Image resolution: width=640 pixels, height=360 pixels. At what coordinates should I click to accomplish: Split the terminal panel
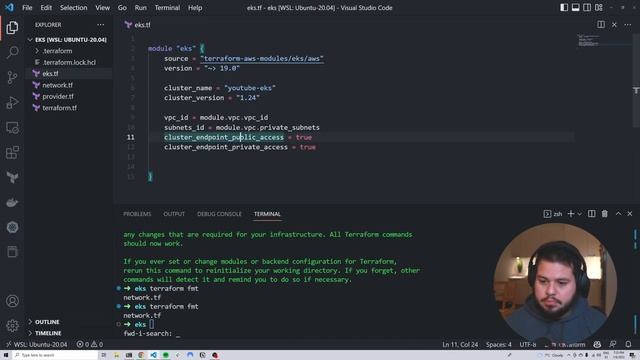click(x=591, y=214)
